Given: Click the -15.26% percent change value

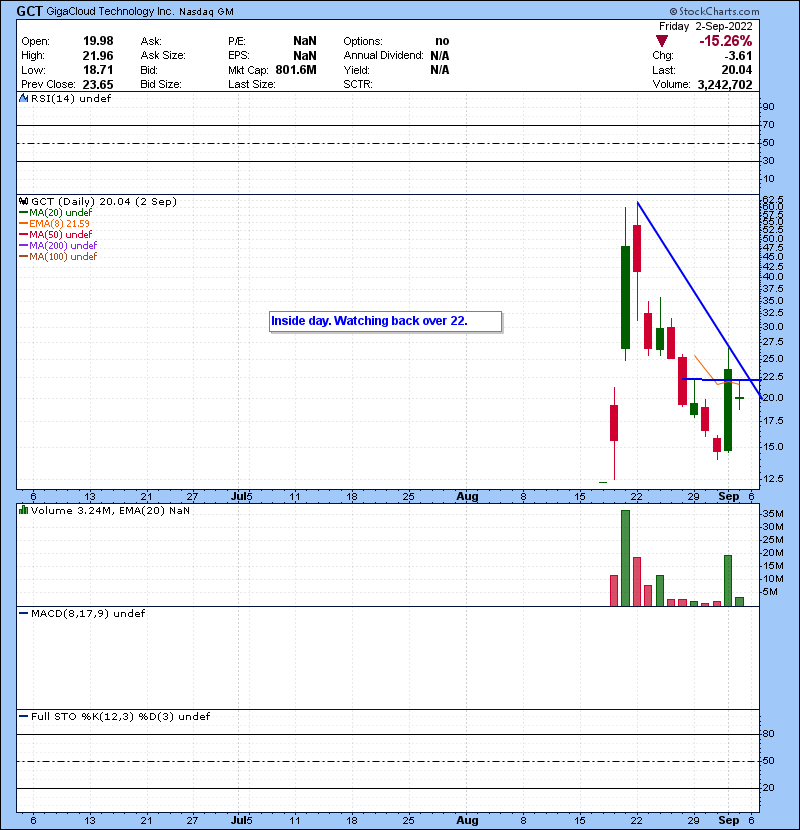Looking at the screenshot, I should [x=725, y=41].
